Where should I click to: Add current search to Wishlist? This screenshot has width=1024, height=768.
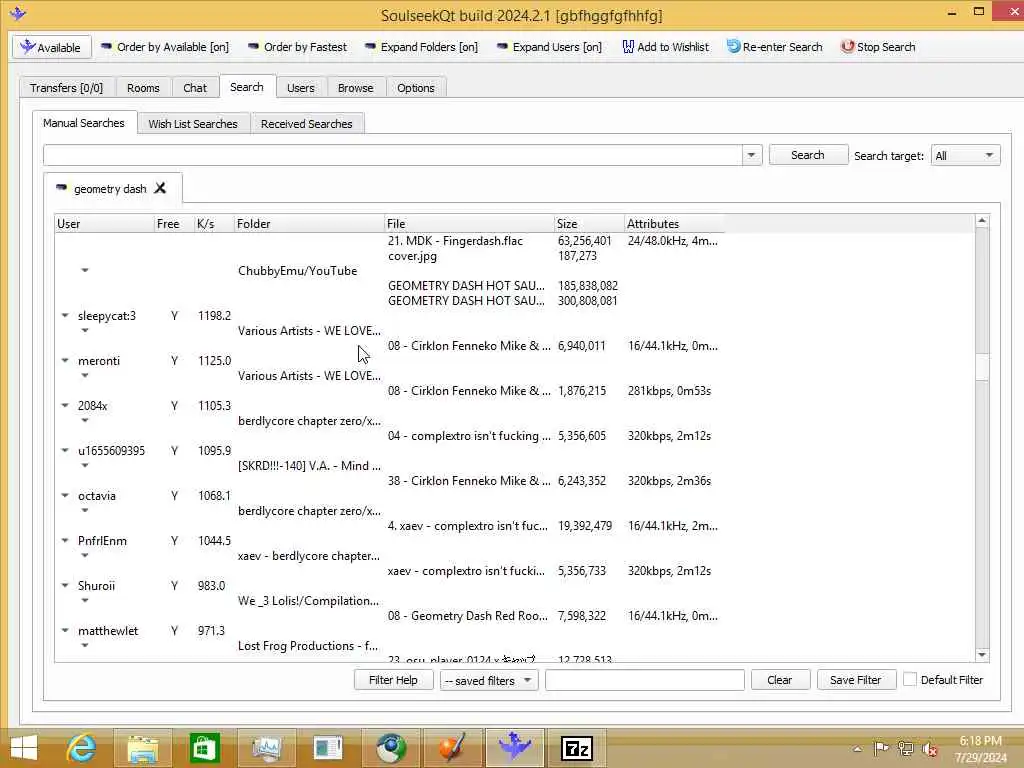[665, 47]
